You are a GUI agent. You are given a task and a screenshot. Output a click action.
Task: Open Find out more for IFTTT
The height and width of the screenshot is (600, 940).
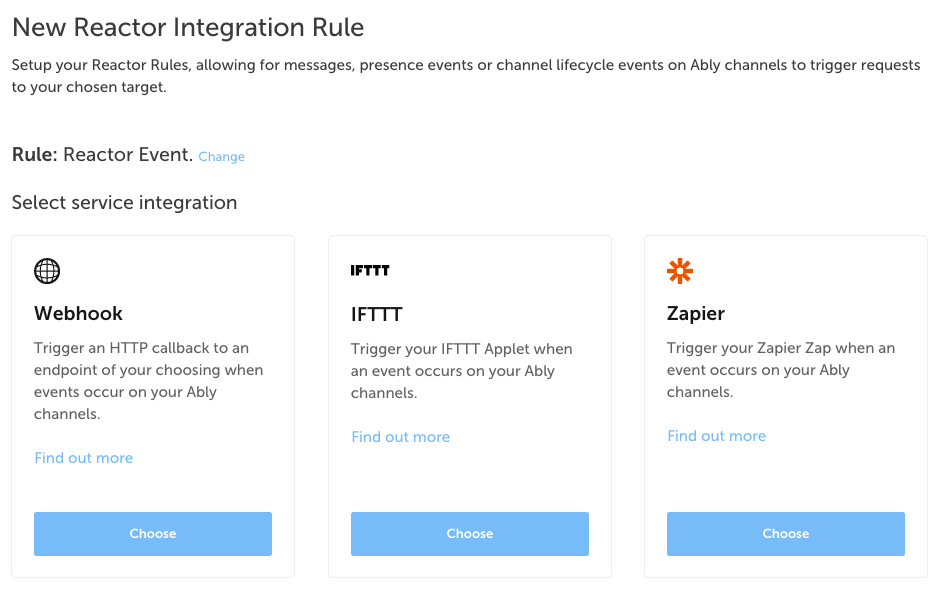pos(400,437)
